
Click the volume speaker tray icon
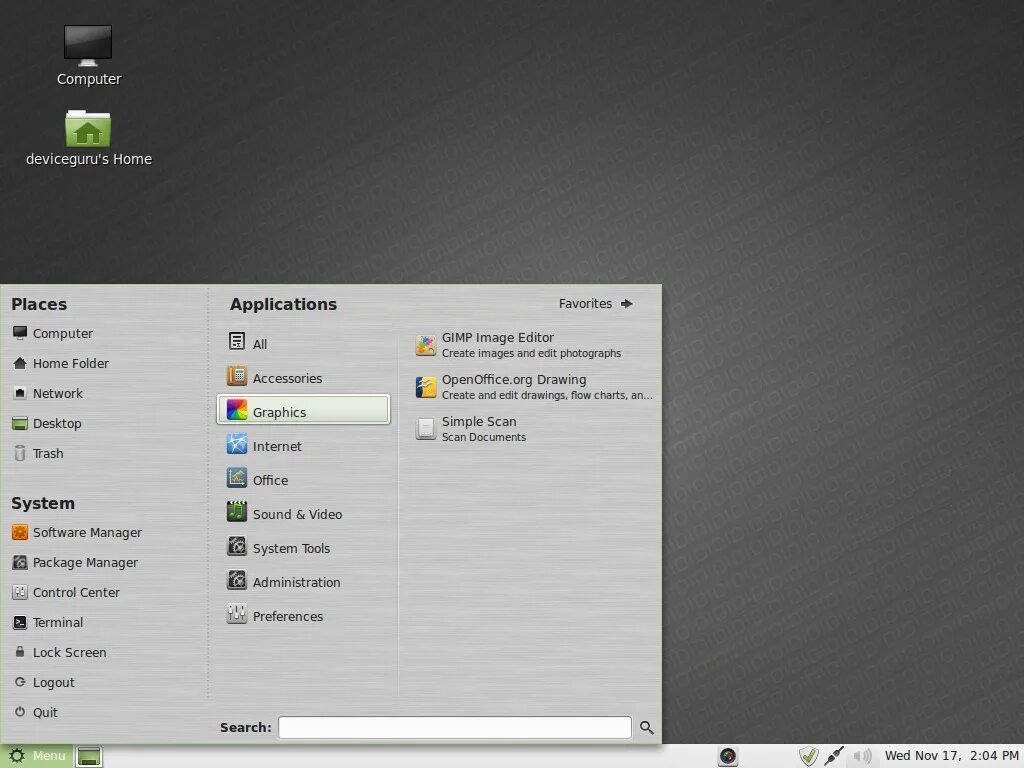(x=862, y=756)
